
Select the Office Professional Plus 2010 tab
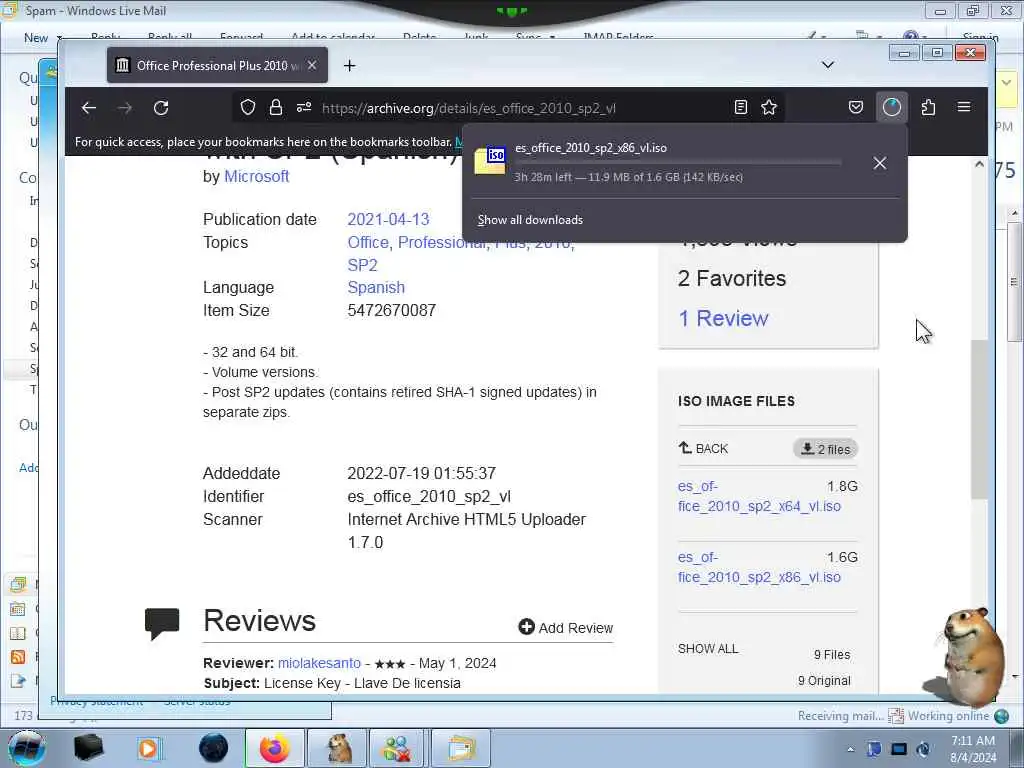pos(217,65)
